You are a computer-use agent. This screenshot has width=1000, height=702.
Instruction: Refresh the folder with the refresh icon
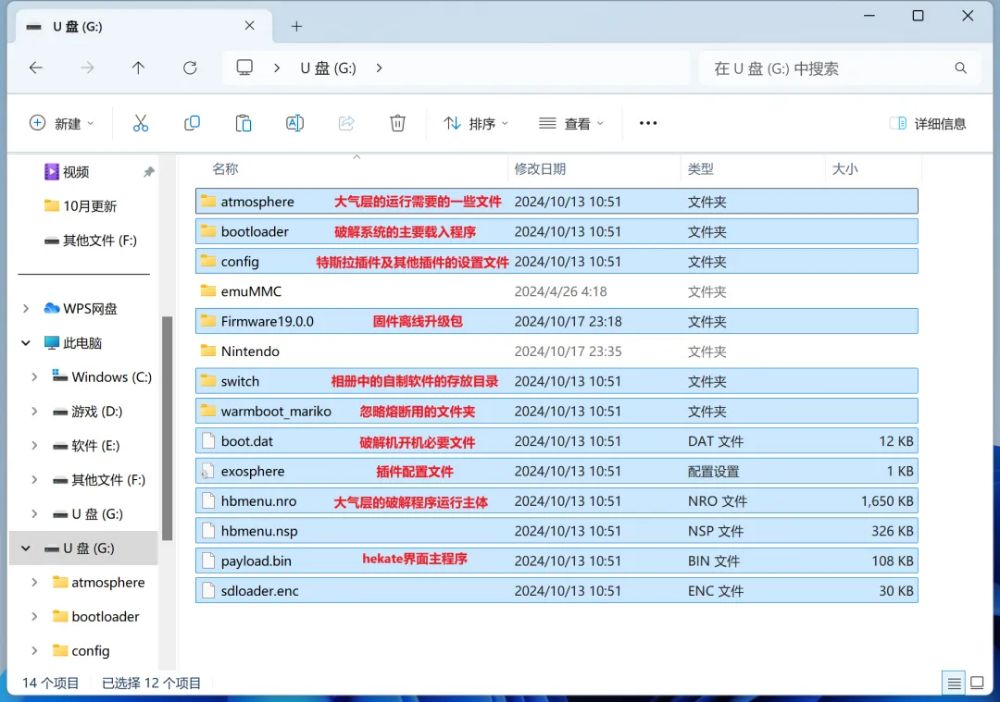pos(190,68)
